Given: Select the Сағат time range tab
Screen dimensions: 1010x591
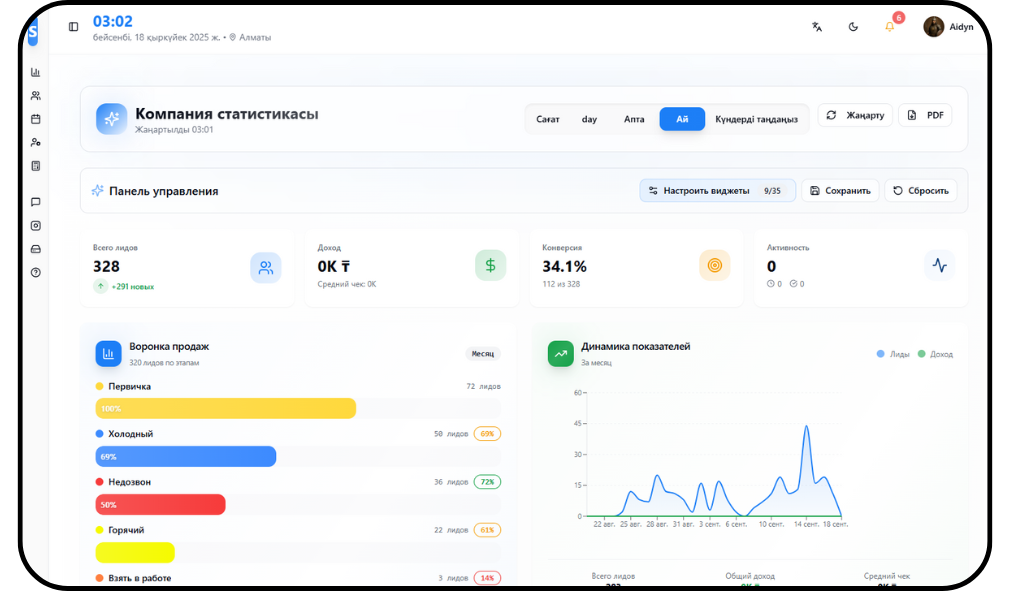Looking at the screenshot, I should [547, 119].
